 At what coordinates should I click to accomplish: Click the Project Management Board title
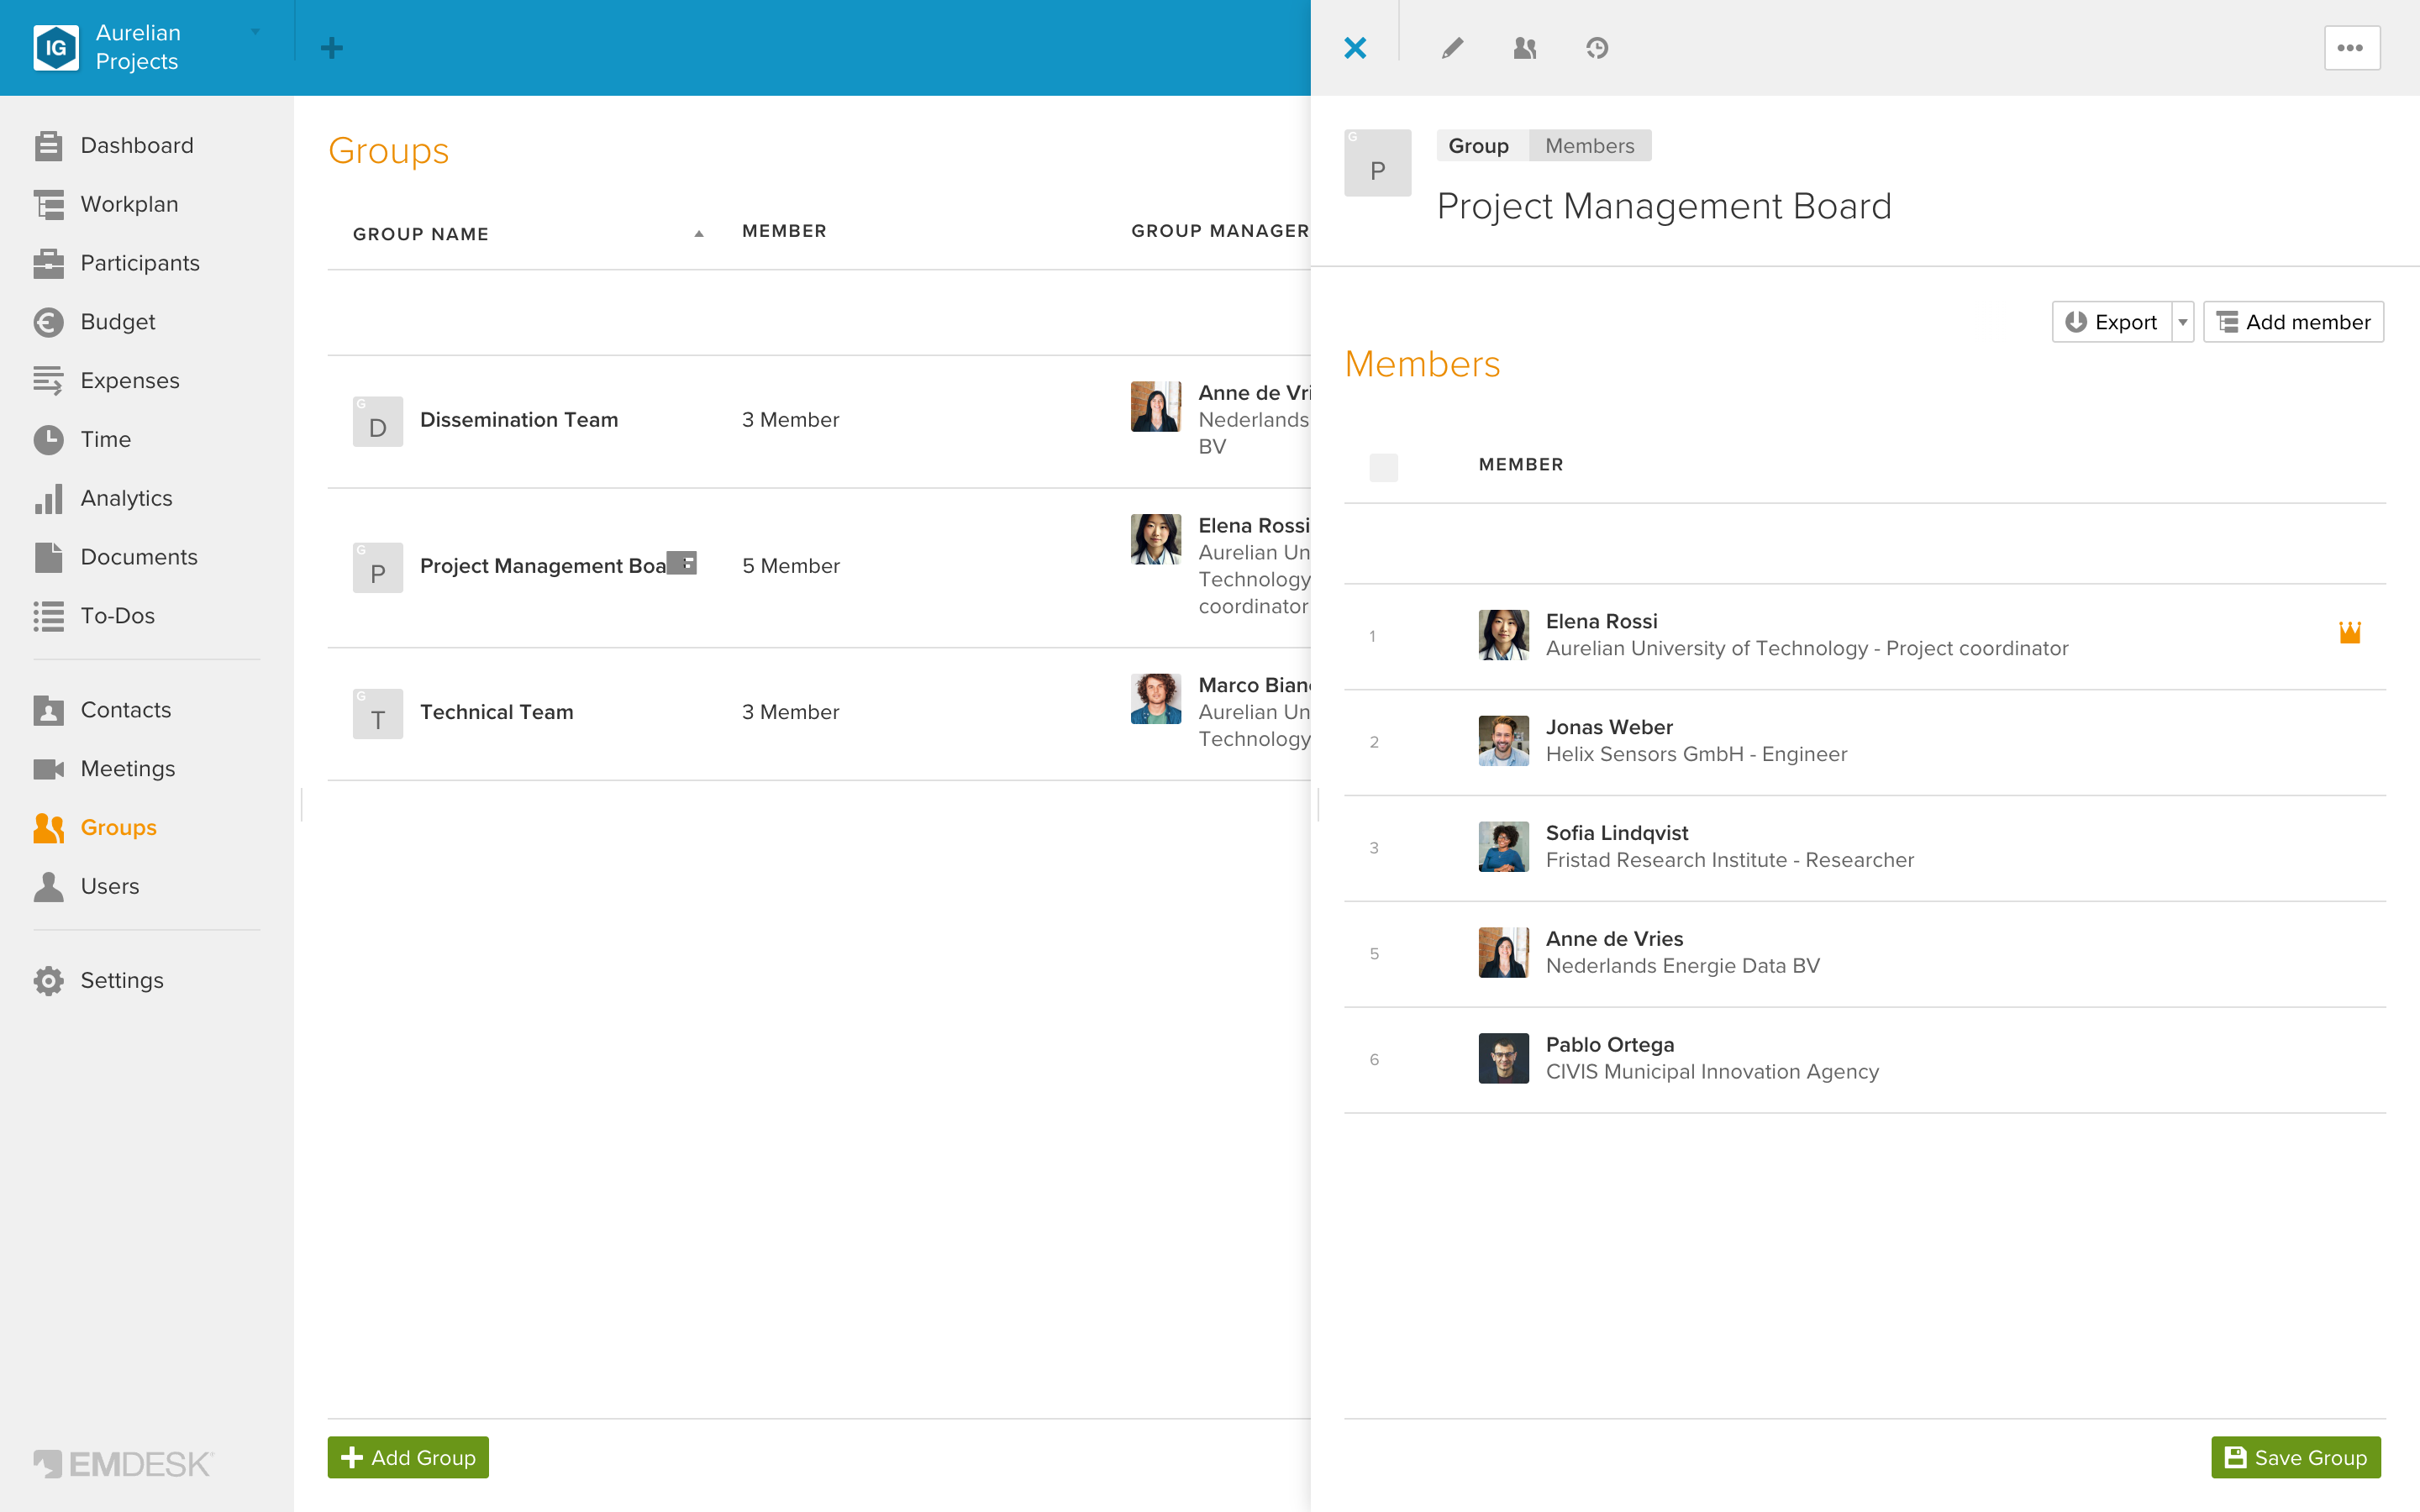coord(1664,207)
